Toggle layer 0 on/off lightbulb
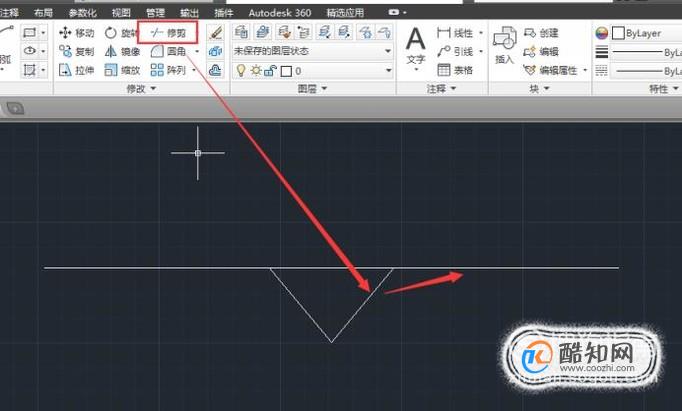The height and width of the screenshot is (411, 682). point(241,70)
